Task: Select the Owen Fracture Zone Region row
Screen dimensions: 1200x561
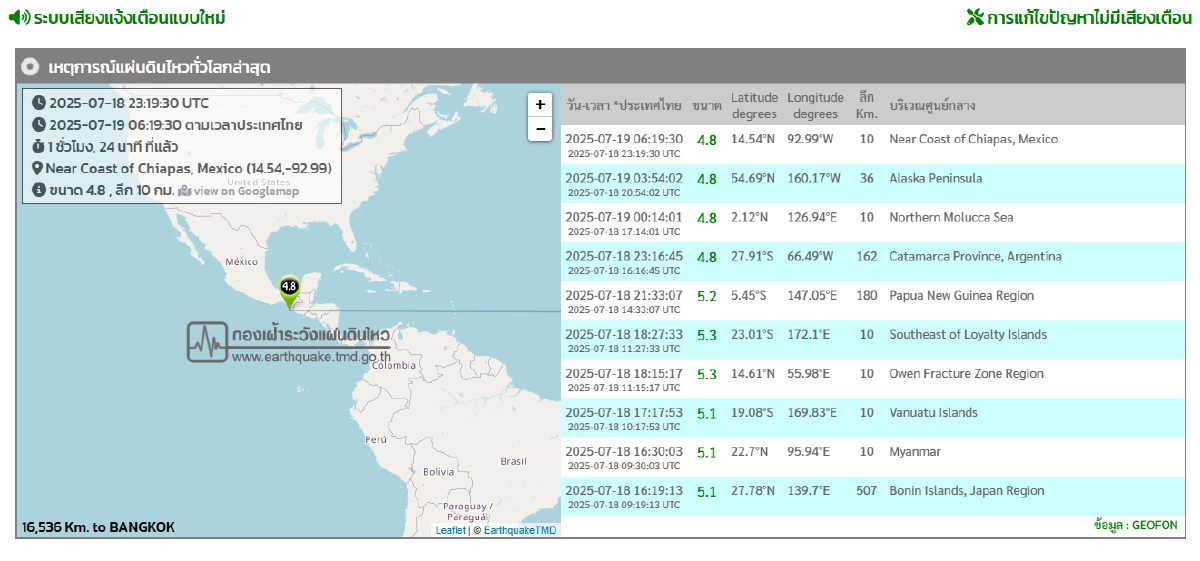Action: (873, 378)
